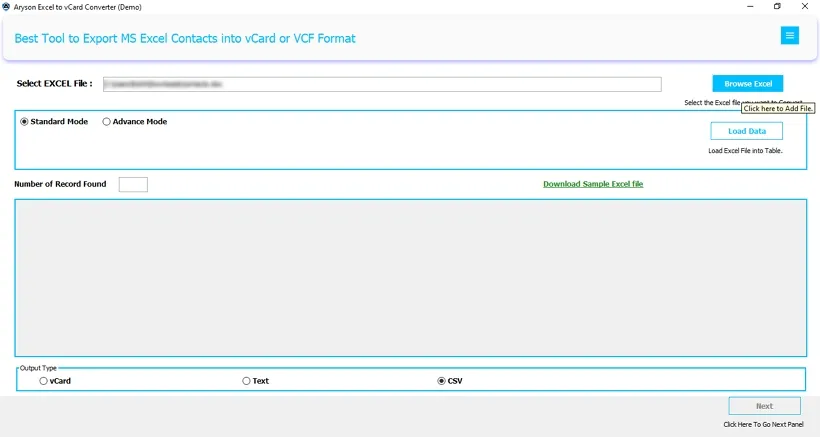
Task: Click 'Click Here To Go Next Panel' text
Action: point(764,424)
